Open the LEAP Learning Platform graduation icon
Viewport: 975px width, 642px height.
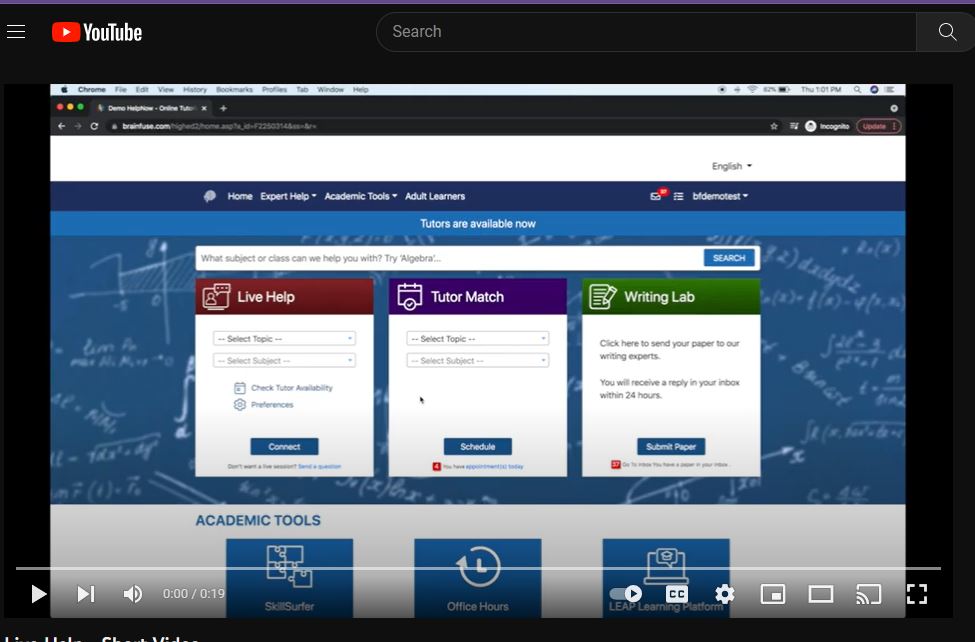tap(665, 563)
